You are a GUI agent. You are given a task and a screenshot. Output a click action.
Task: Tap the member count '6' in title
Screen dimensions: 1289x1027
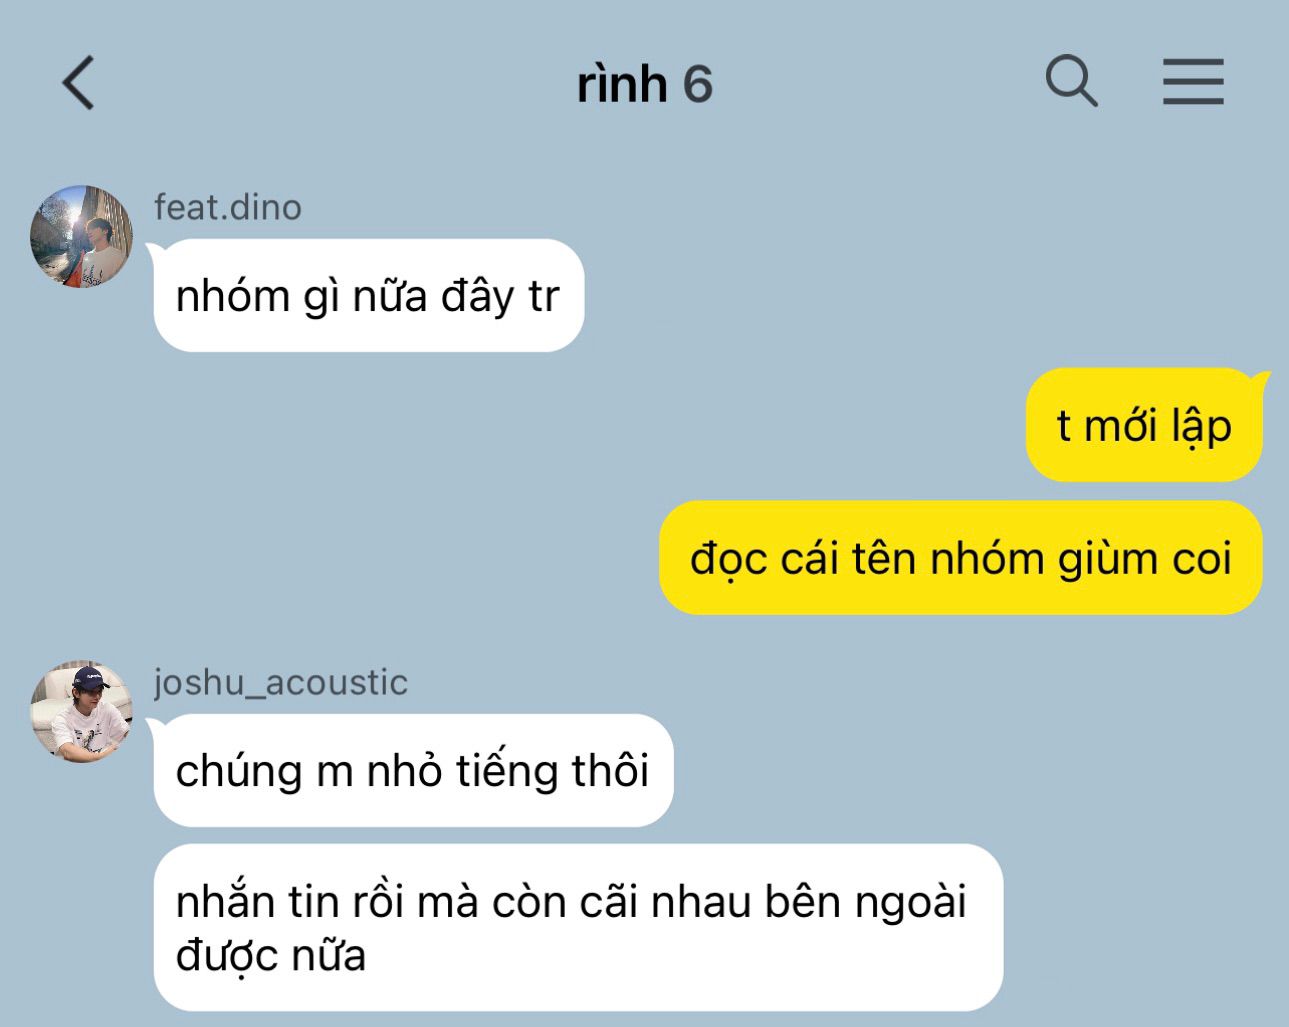click(697, 85)
